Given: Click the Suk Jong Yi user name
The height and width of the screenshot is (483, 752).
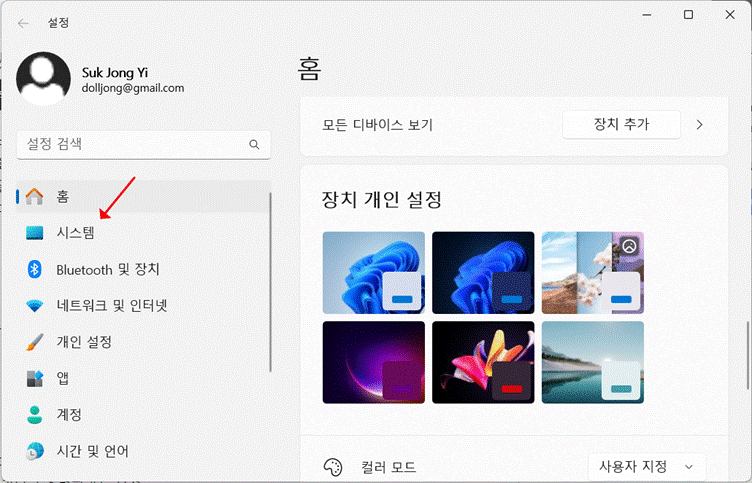Looking at the screenshot, I should tap(115, 72).
